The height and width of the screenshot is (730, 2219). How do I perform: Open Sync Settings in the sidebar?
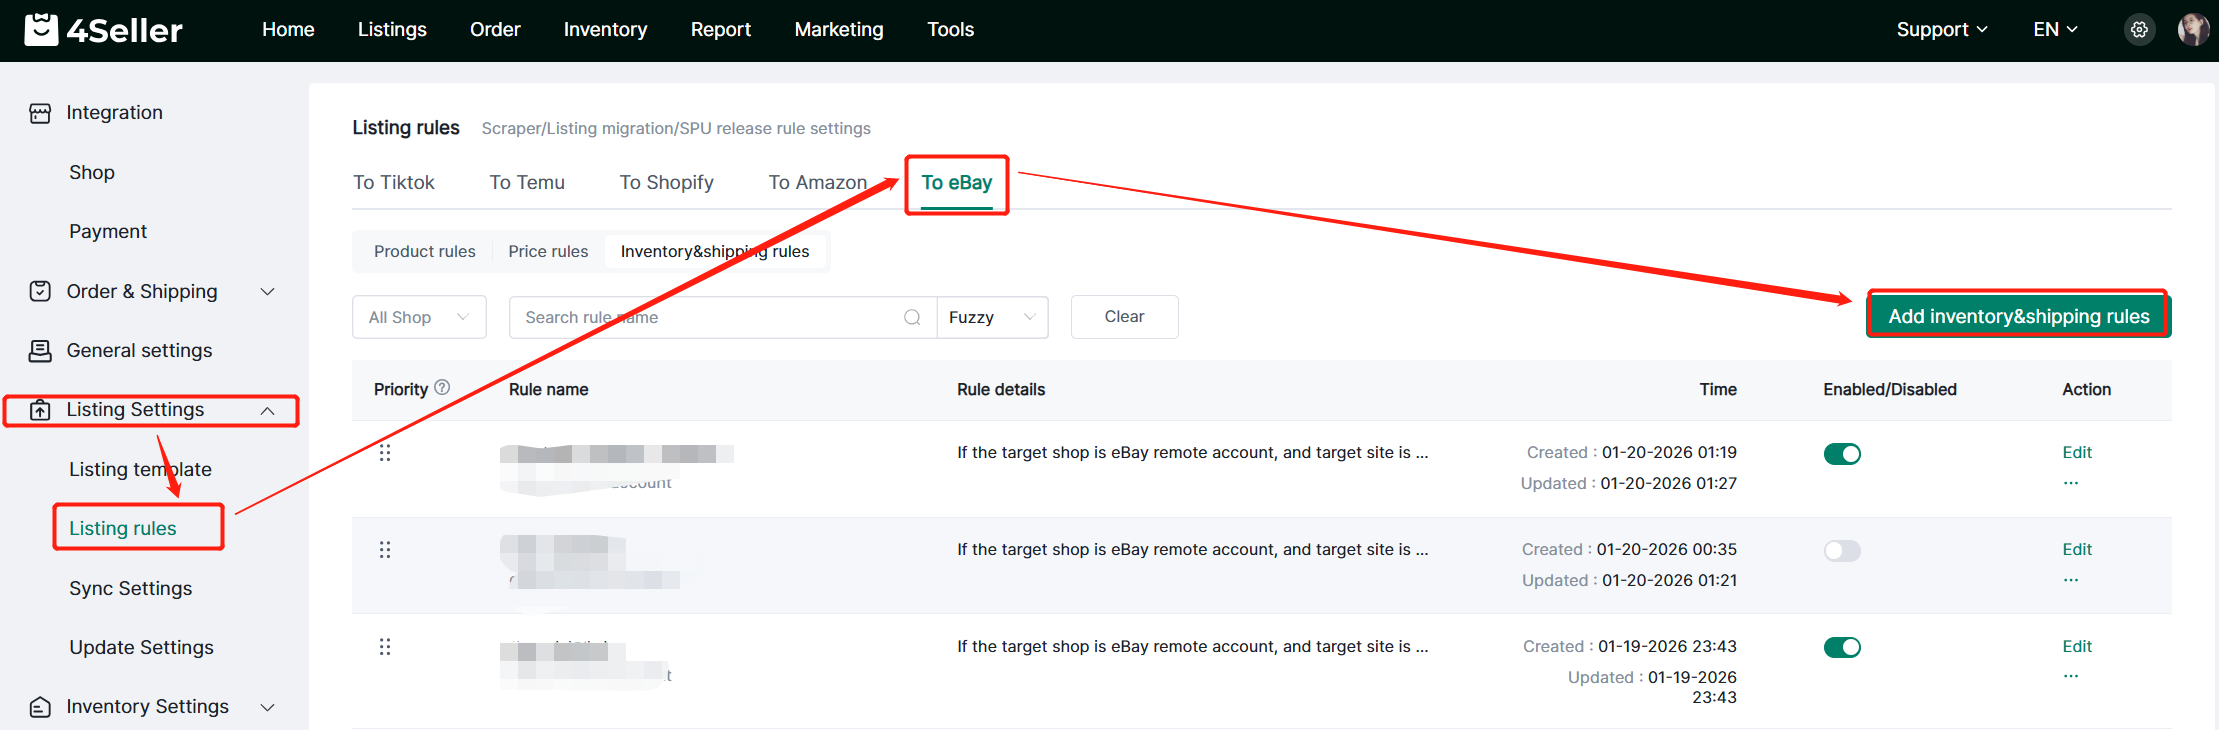[x=130, y=588]
